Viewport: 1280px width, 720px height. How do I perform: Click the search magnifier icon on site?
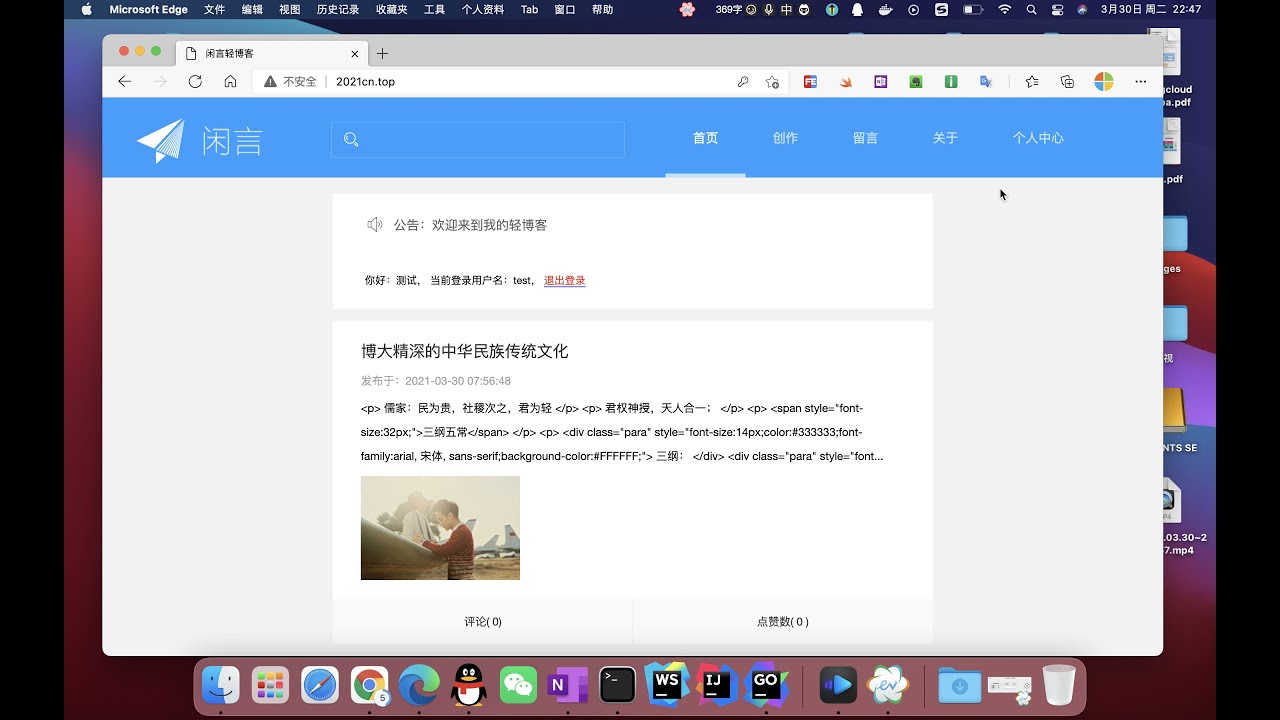pyautogui.click(x=351, y=140)
